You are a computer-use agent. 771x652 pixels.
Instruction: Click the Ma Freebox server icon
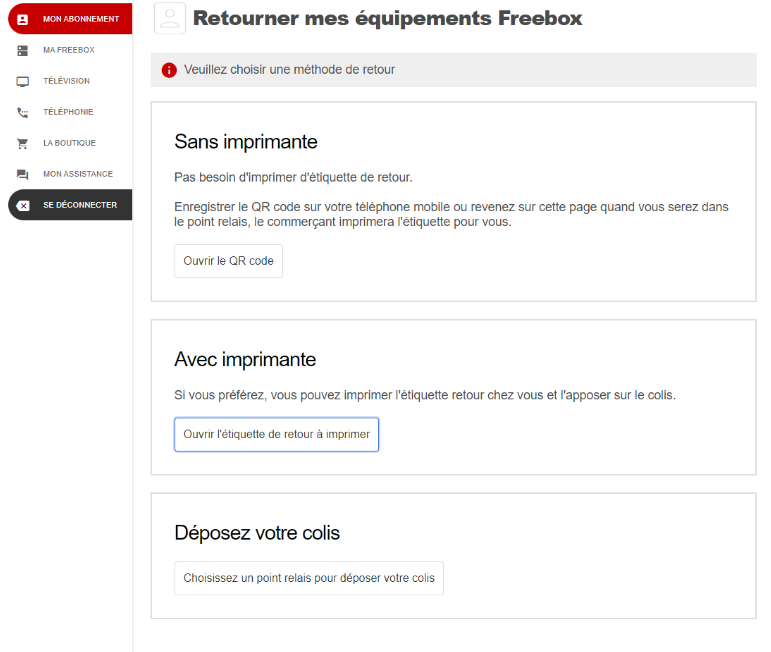point(23,50)
